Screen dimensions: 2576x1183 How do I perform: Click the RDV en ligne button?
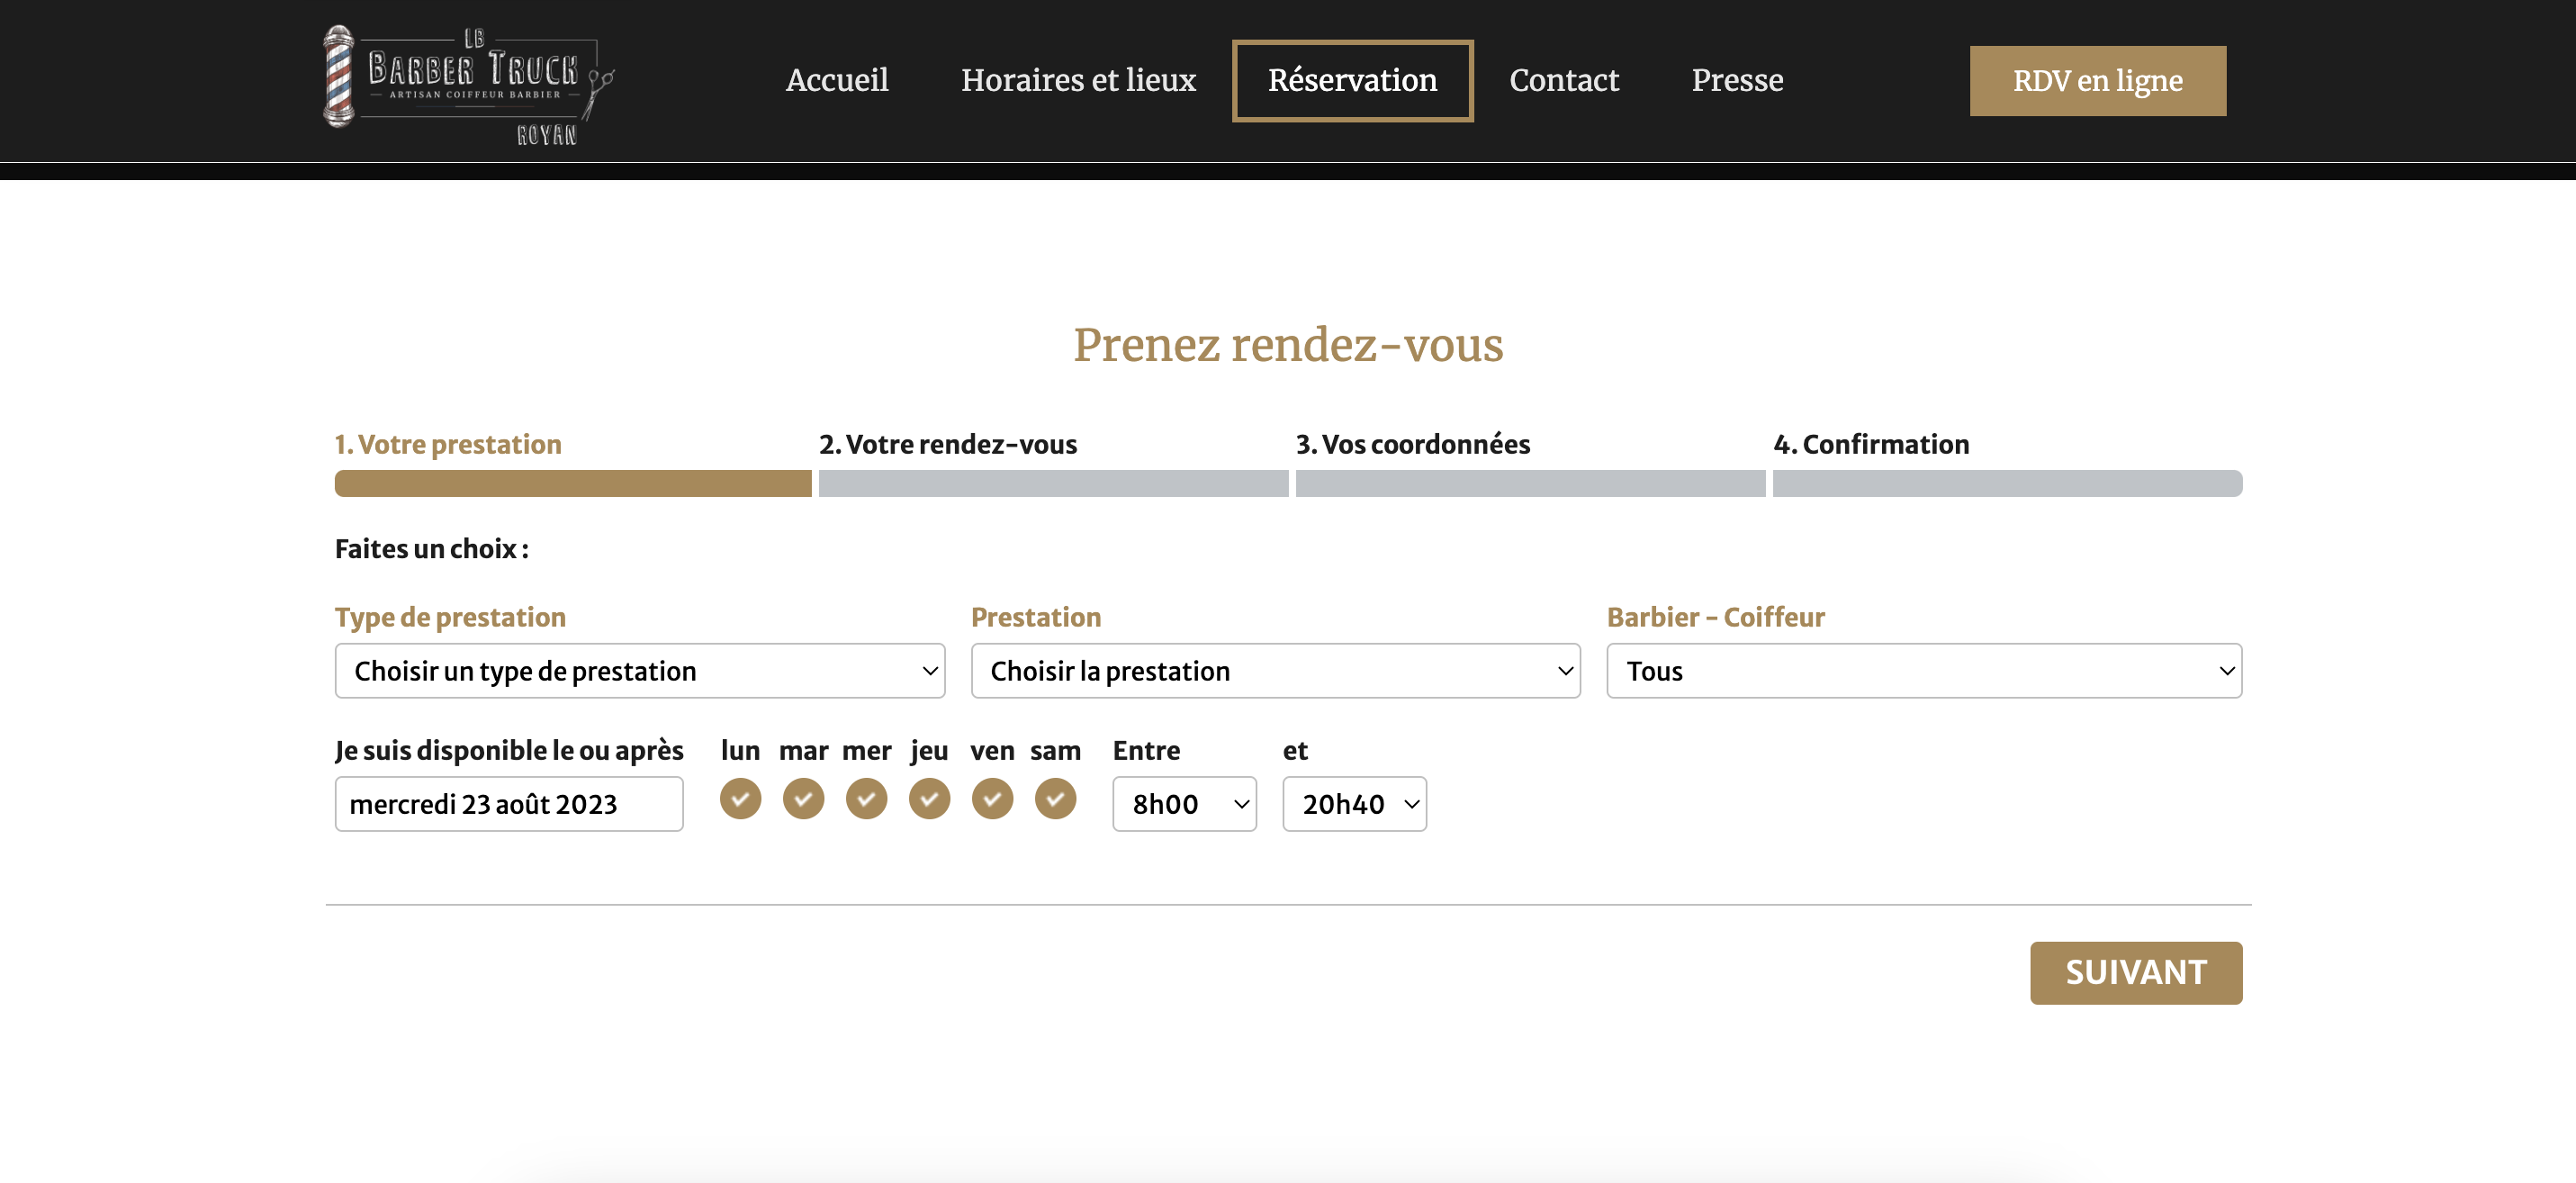(2097, 80)
